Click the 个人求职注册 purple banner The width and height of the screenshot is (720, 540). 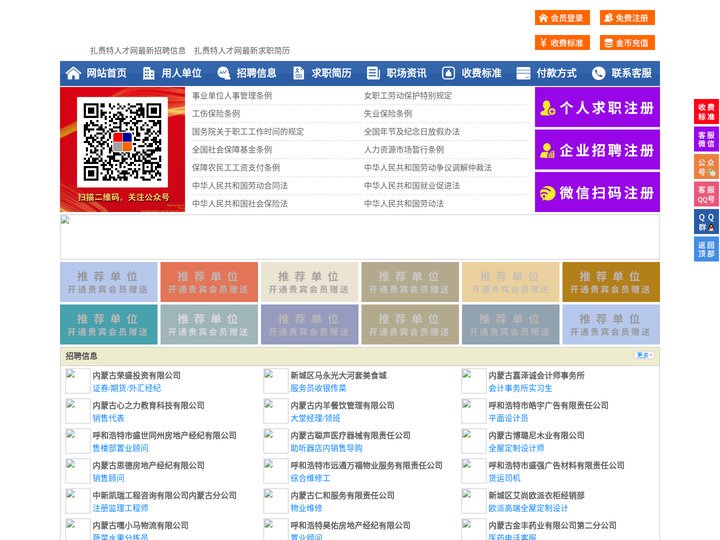click(597, 107)
